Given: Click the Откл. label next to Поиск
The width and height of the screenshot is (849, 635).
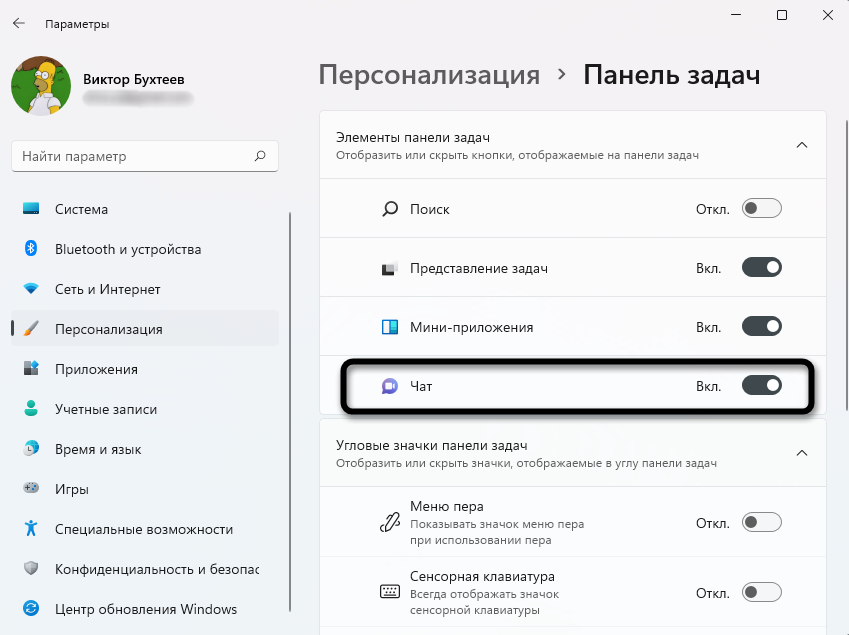Looking at the screenshot, I should [x=713, y=210].
